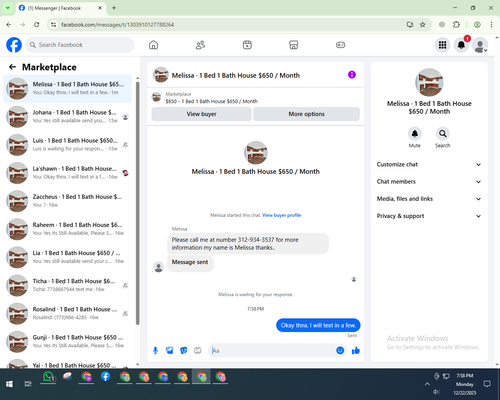
Task: Choose a GIF icon in composer
Action: click(x=198, y=350)
